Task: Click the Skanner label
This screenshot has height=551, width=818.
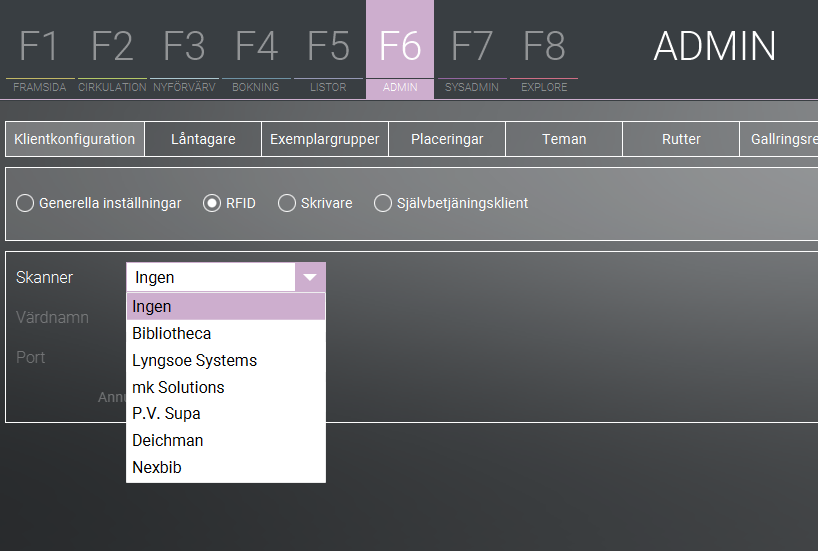Action: [44, 277]
